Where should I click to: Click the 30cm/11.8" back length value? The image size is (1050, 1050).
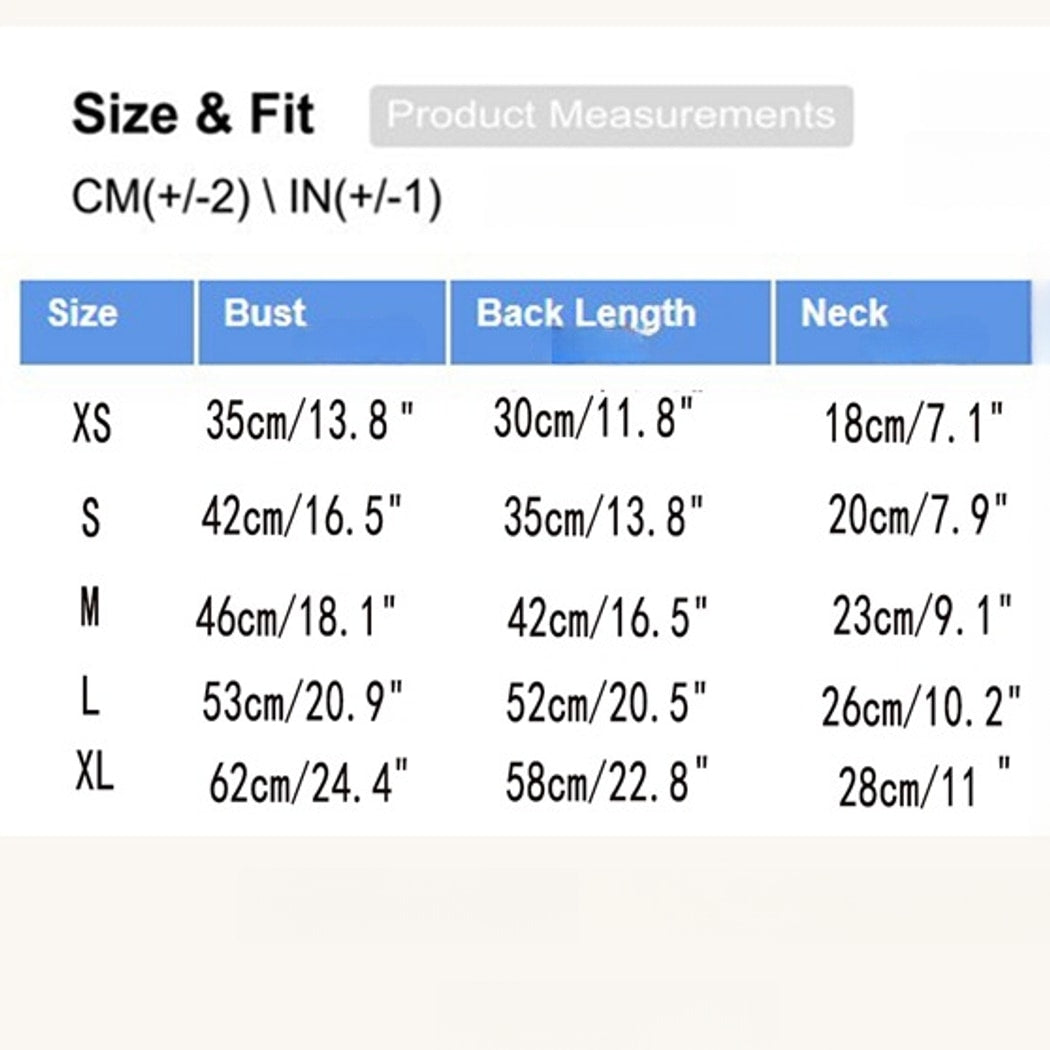tap(593, 418)
